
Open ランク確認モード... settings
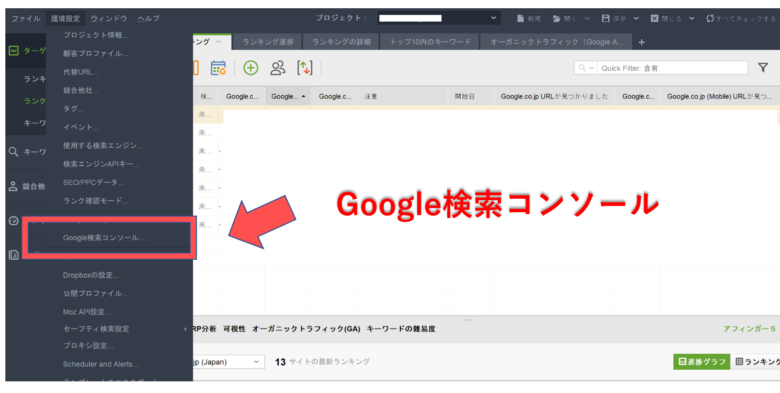96,201
